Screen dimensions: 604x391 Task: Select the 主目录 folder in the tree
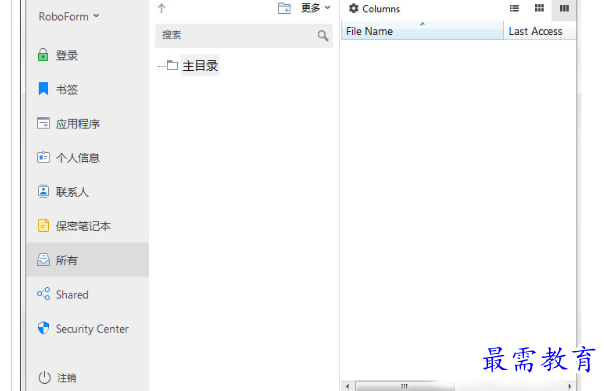point(200,65)
